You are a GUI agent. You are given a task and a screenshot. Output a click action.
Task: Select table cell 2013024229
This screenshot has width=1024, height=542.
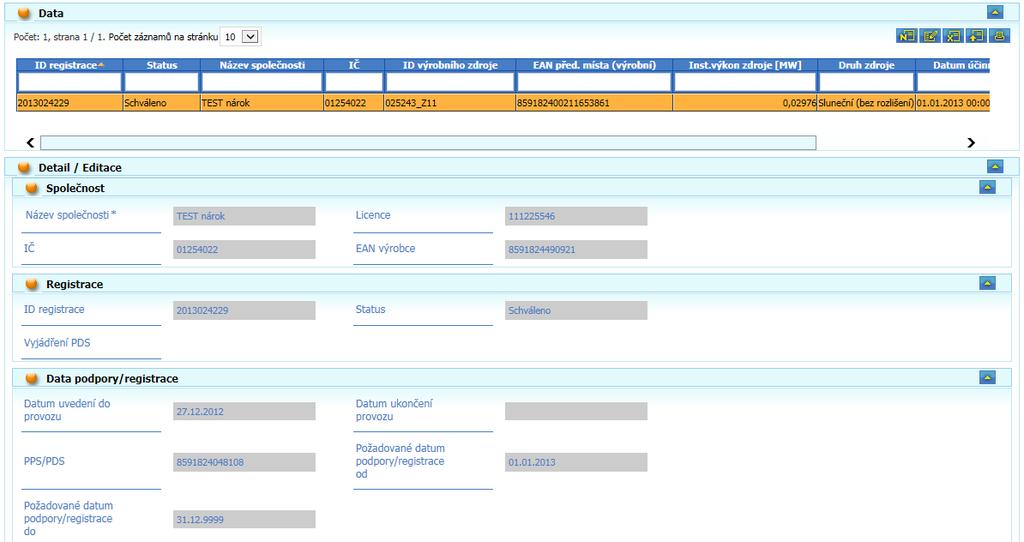tap(69, 103)
